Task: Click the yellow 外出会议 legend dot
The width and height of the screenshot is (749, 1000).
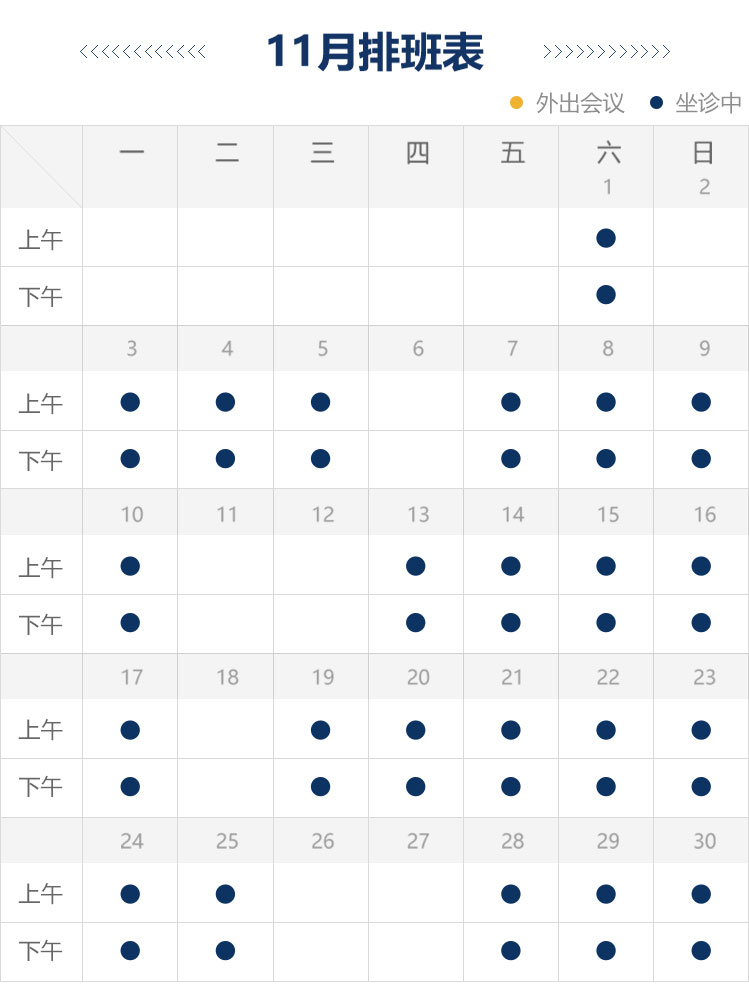Action: click(x=516, y=102)
